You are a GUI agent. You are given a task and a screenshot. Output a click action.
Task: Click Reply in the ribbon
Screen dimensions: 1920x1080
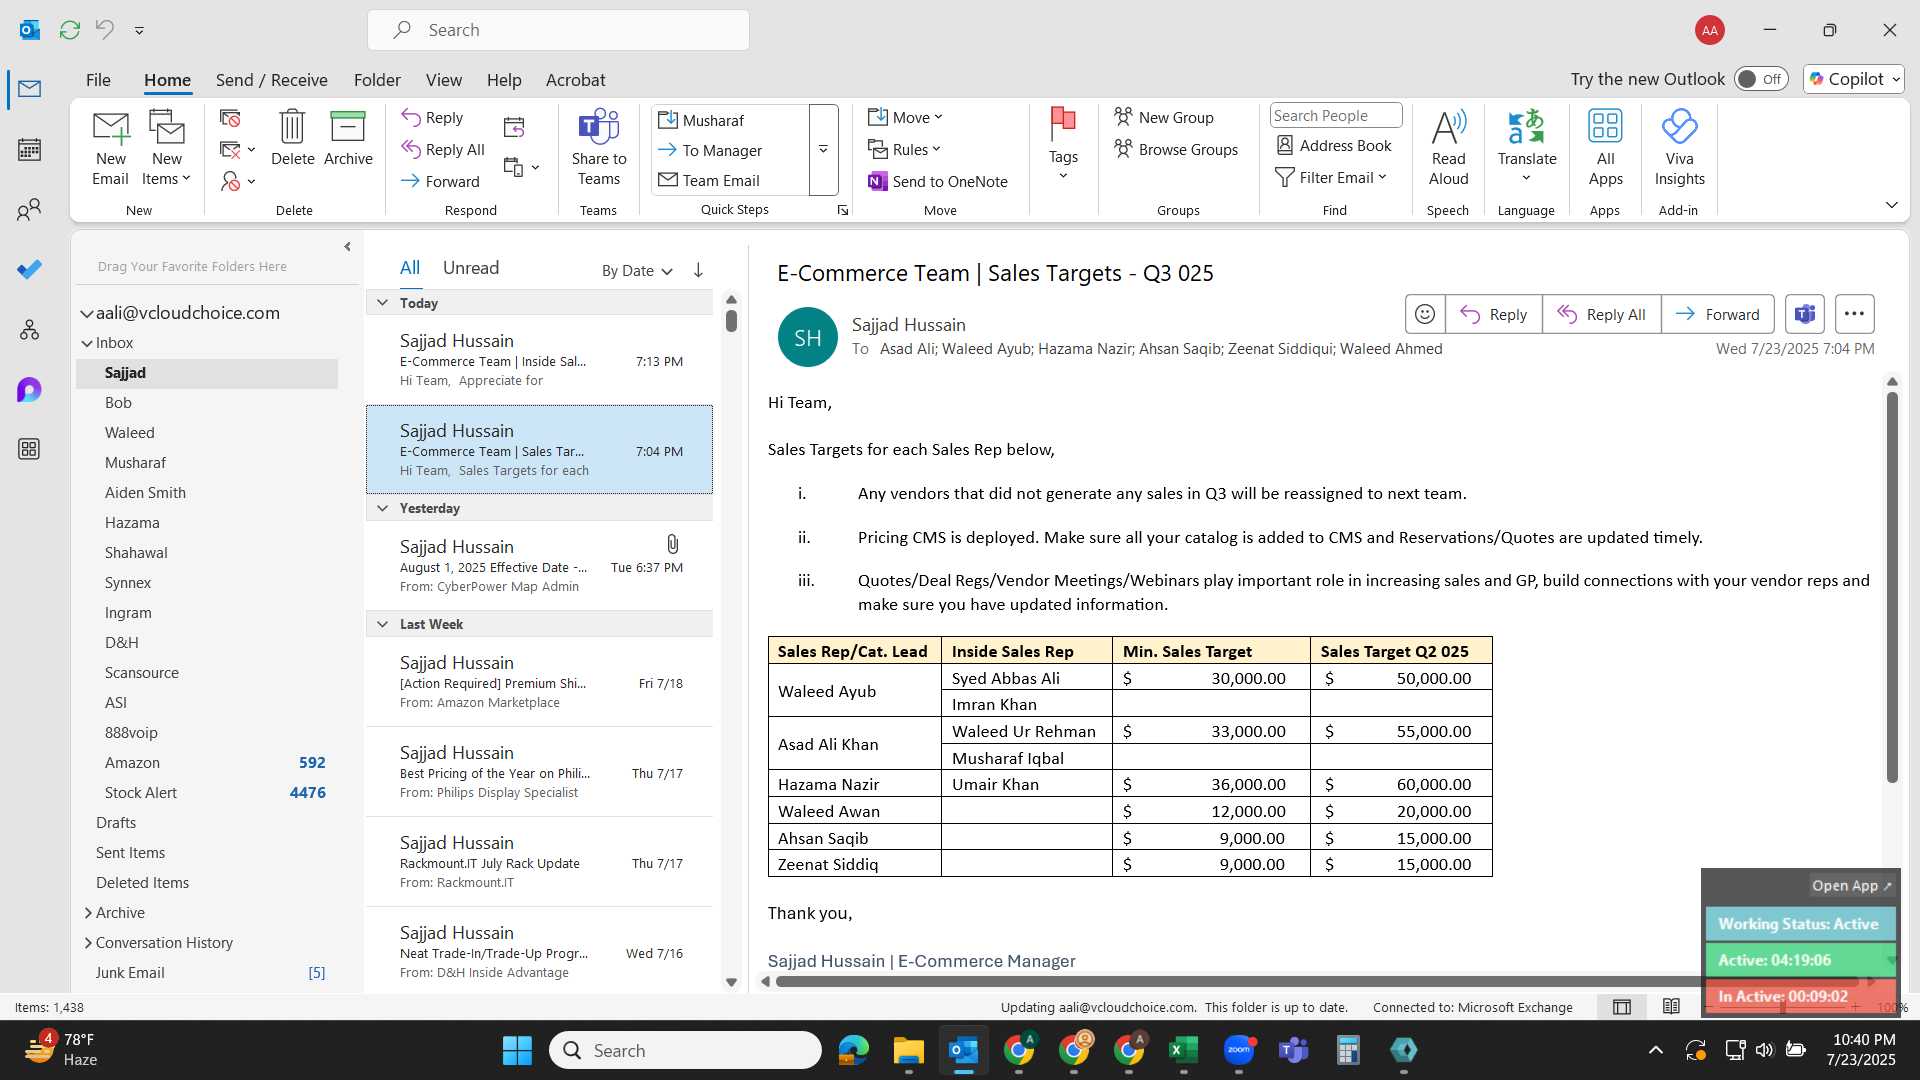tap(432, 118)
